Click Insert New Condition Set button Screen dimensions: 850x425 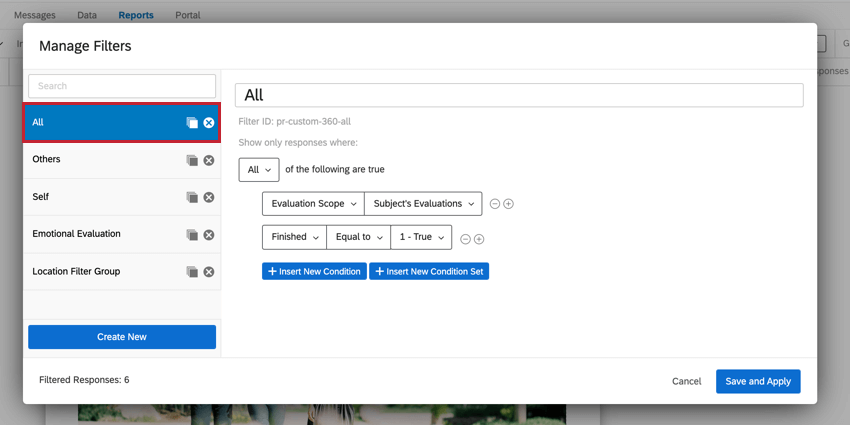pyautogui.click(x=429, y=272)
